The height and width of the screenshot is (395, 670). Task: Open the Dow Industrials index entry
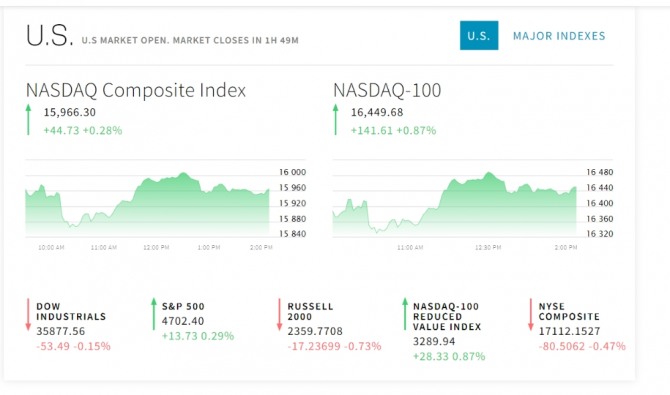point(71,312)
